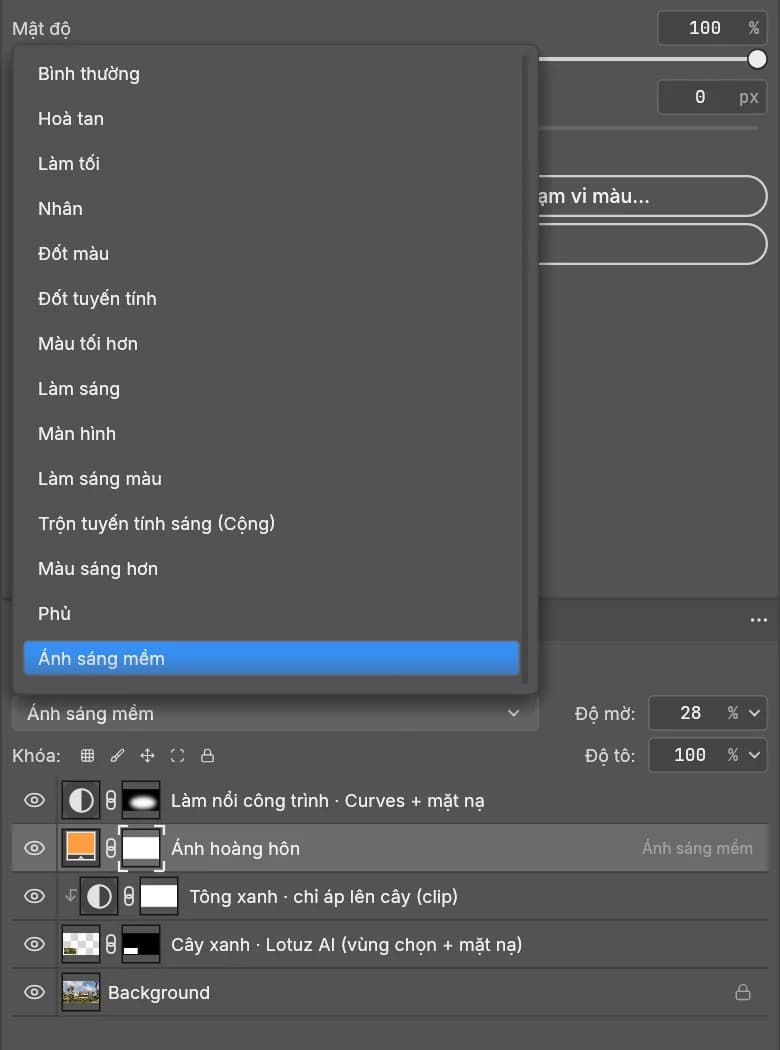Open the Độ tô percentage dropdown arrow
Image resolution: width=780 pixels, height=1050 pixels.
pyautogui.click(x=754, y=755)
